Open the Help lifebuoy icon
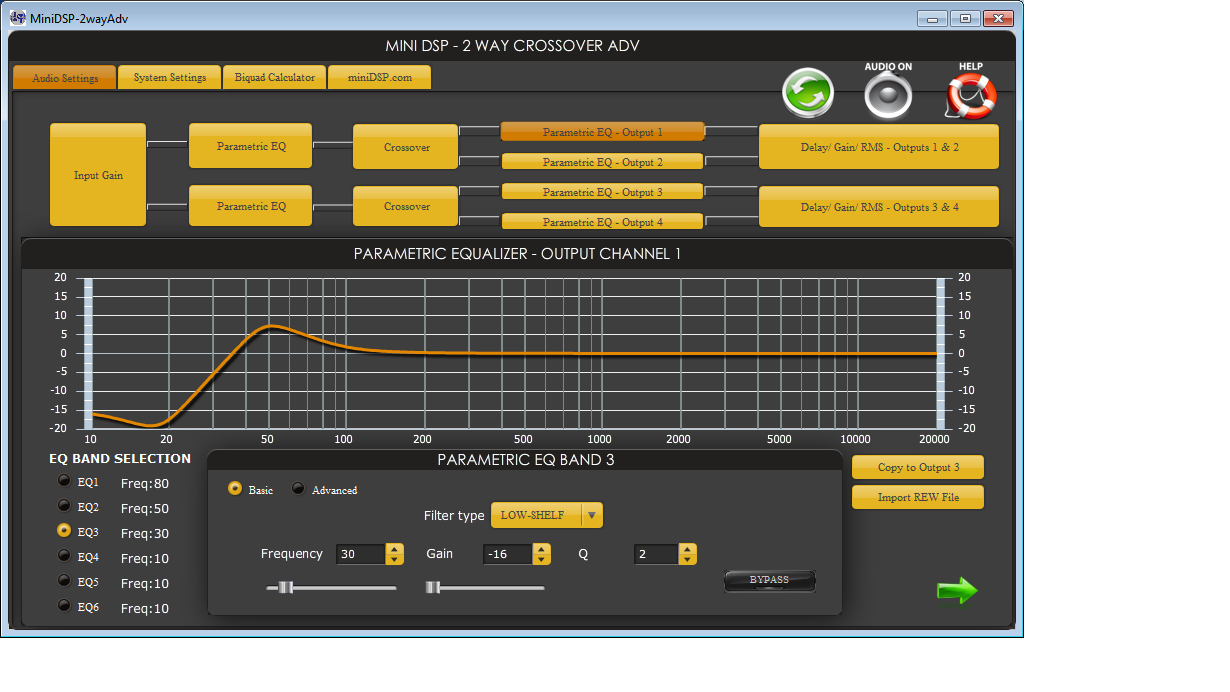This screenshot has width=1230, height=692. [971, 96]
